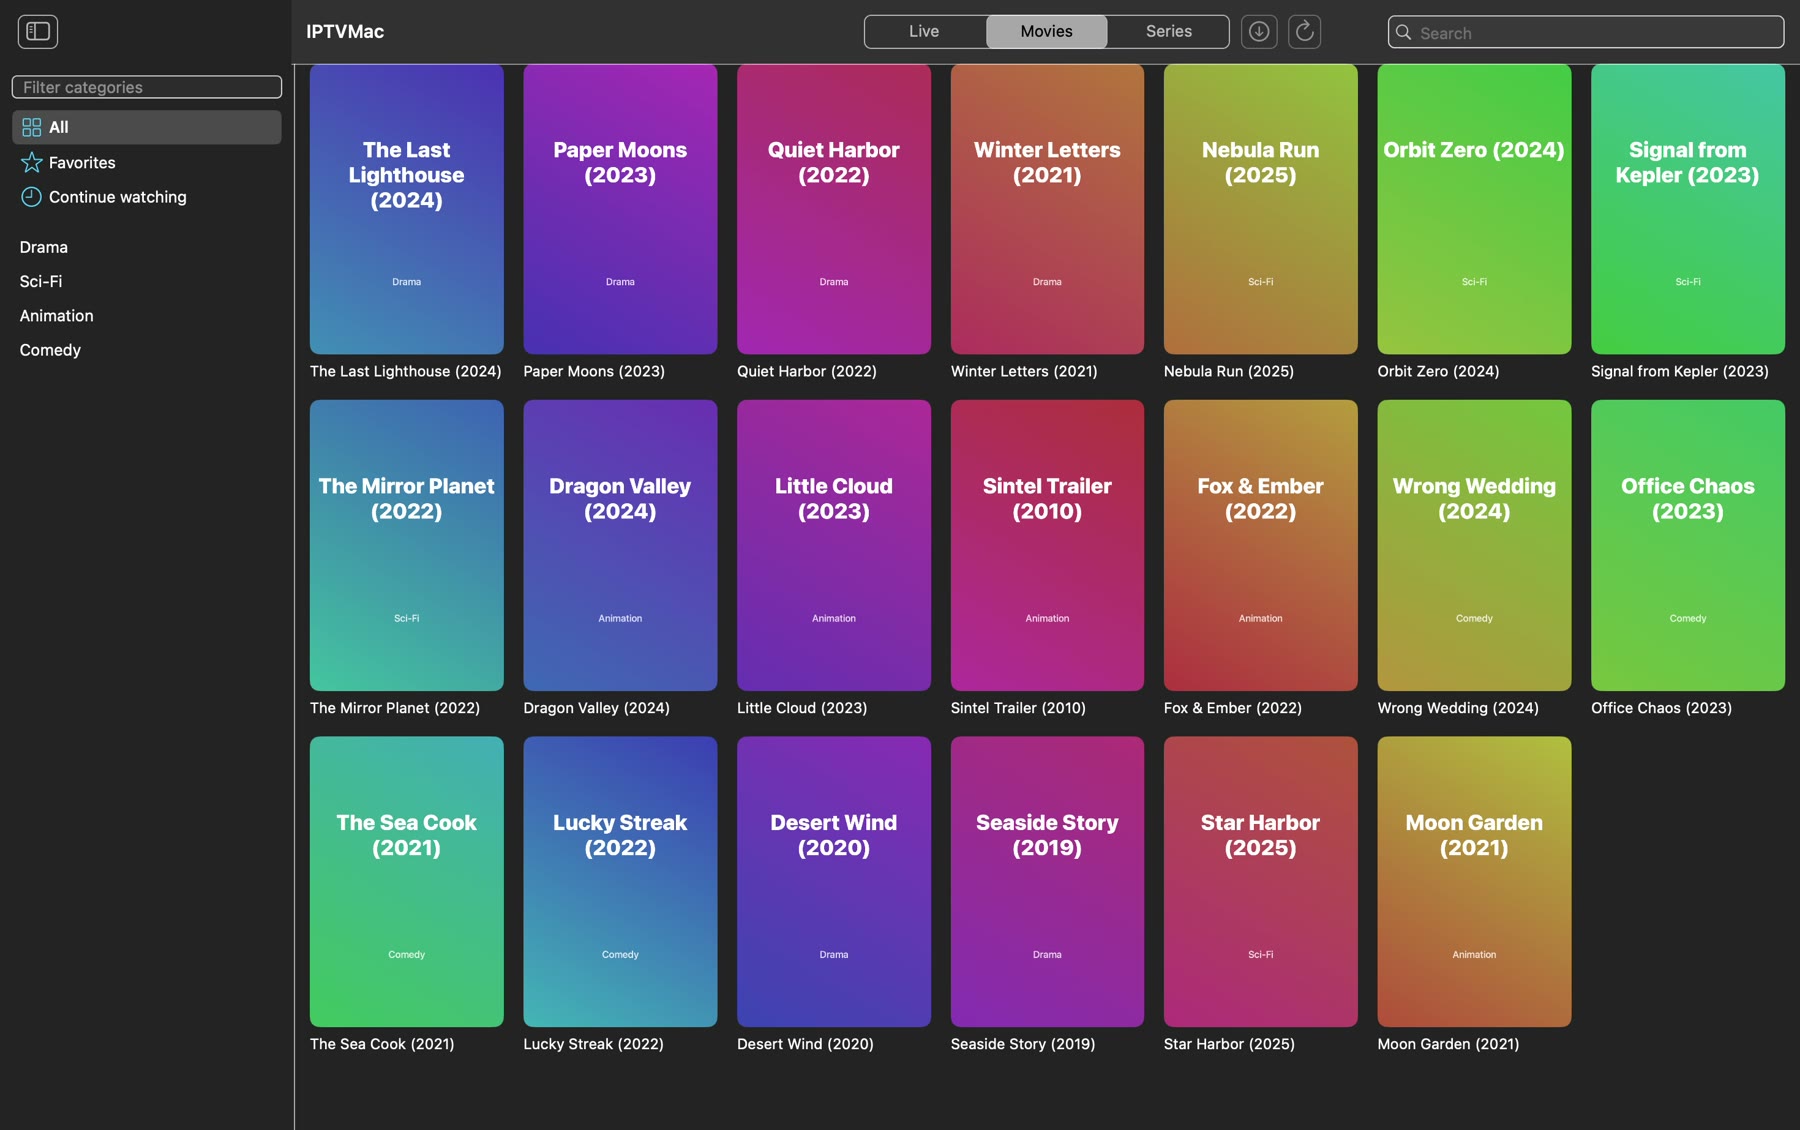1800x1130 pixels.
Task: Open The Mirror Planet (2022) poster
Action: (406, 545)
